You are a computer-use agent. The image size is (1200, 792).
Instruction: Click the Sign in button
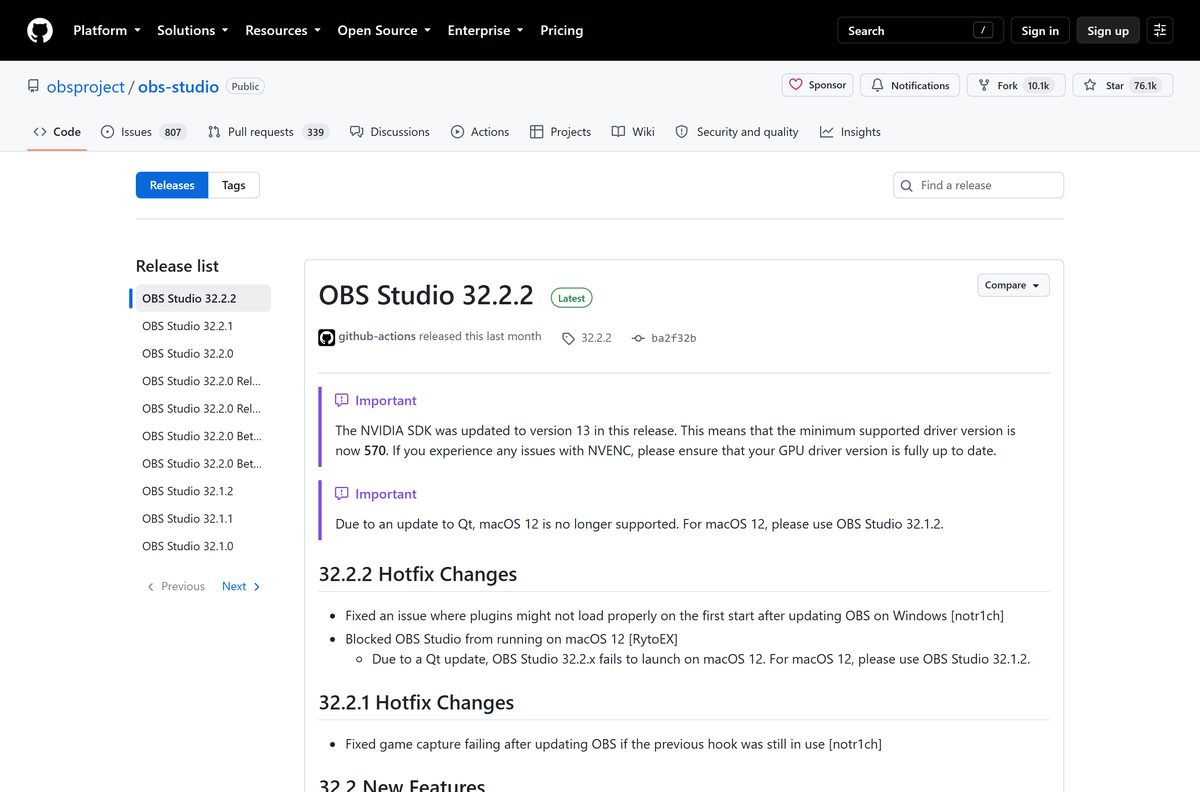tap(1040, 30)
